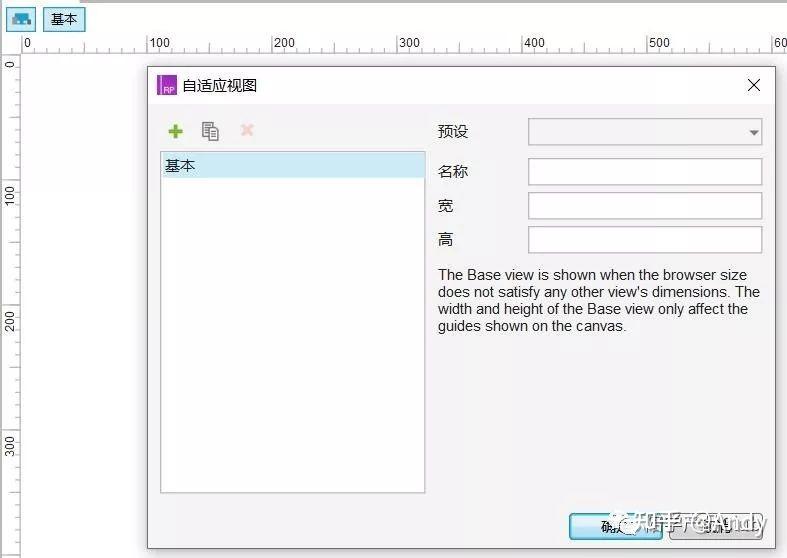Screen dimensions: 787x558
Task: Click the 名称 name input field
Action: [x=645, y=172]
